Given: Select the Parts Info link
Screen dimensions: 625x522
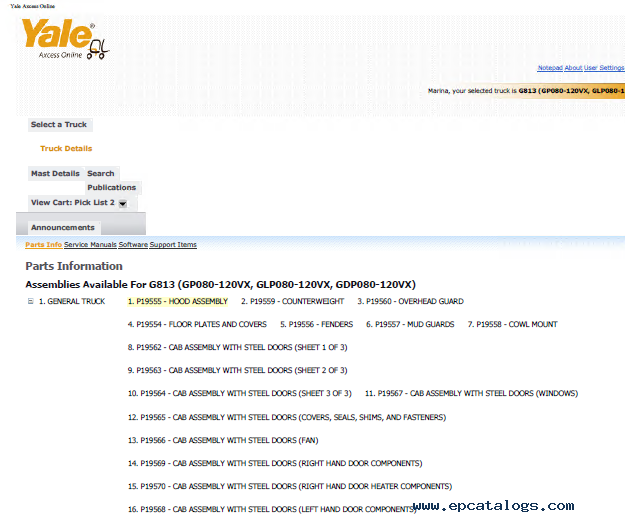Looking at the screenshot, I should pos(43,245).
